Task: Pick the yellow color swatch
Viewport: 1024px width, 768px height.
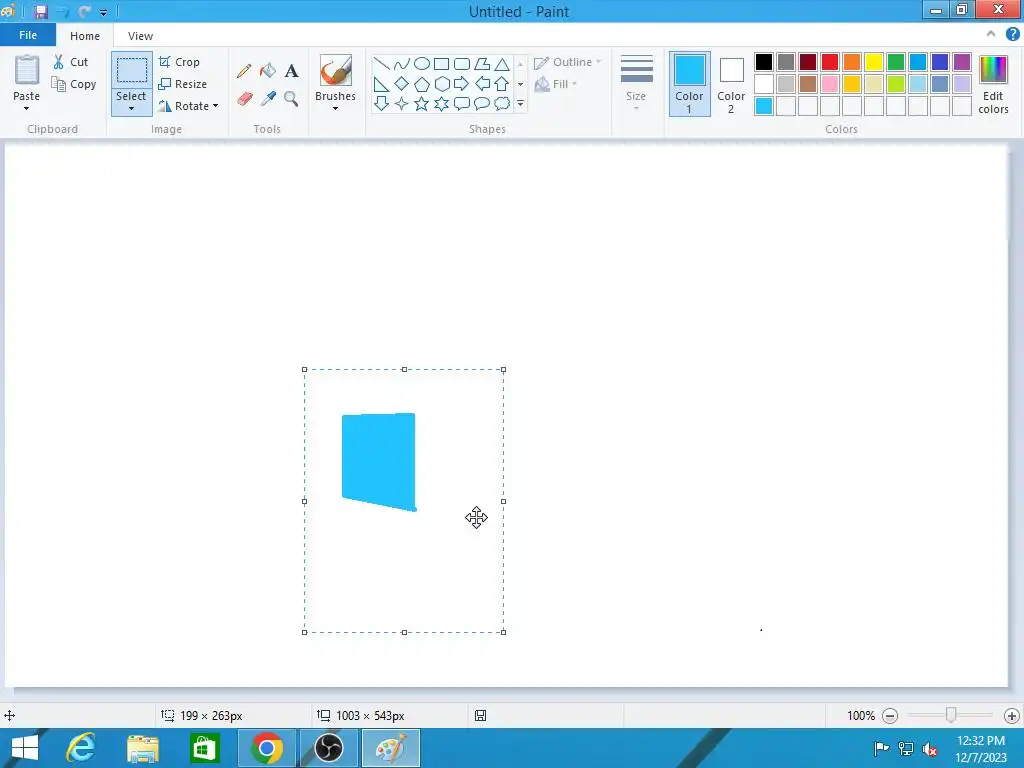Action: click(874, 62)
